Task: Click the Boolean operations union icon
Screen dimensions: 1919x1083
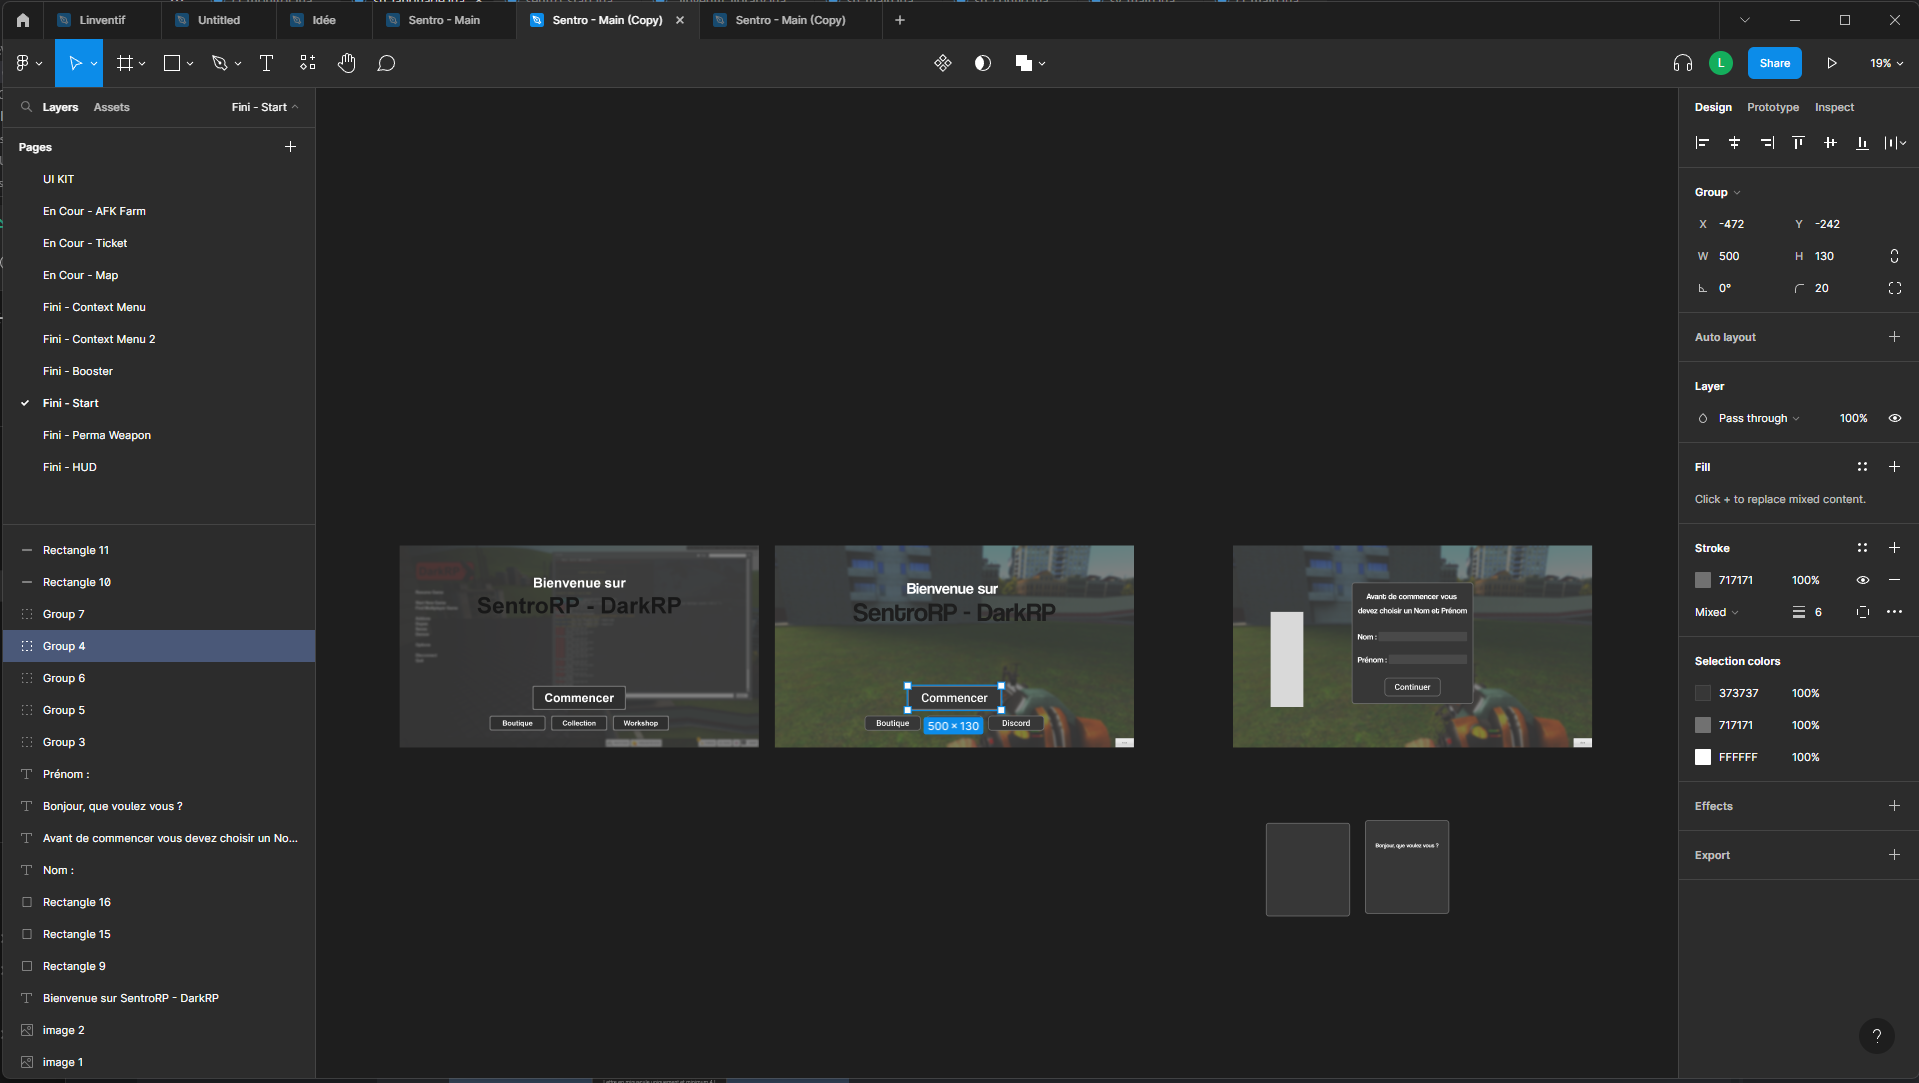Action: coord(1023,63)
